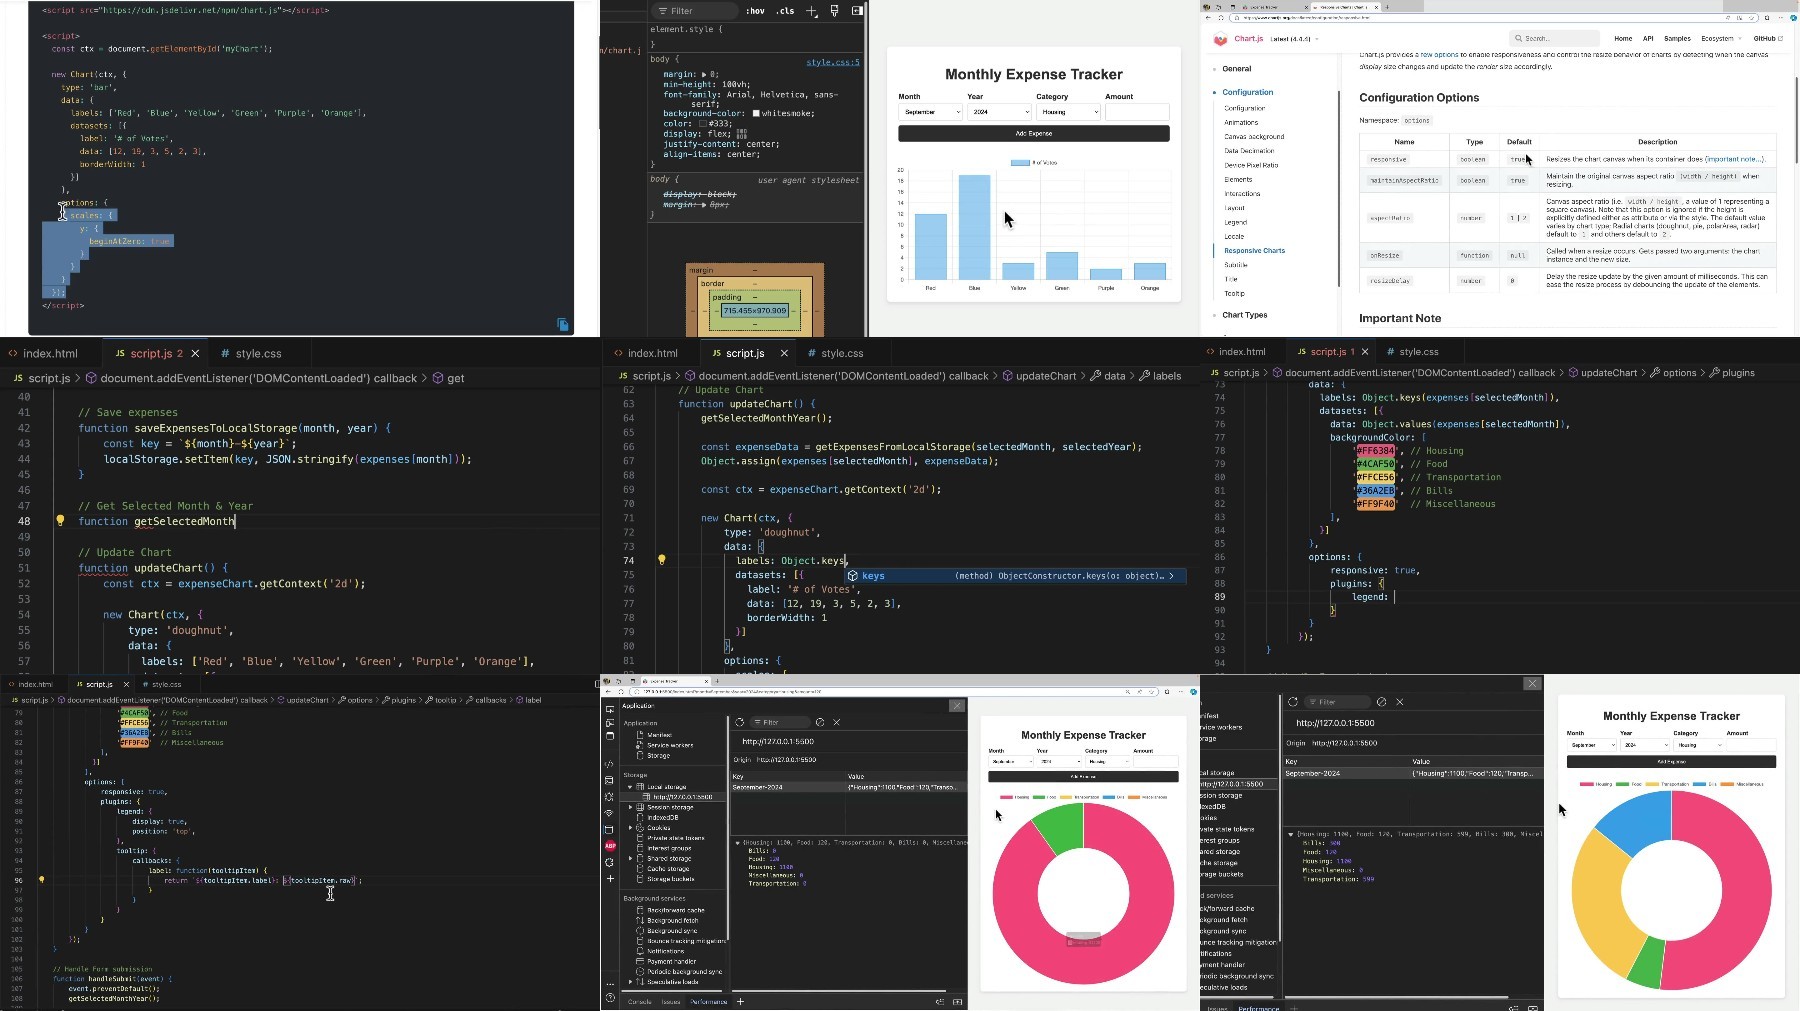Toggle the computed styles sidebar icon
The height and width of the screenshot is (1011, 1800).
coord(857,11)
